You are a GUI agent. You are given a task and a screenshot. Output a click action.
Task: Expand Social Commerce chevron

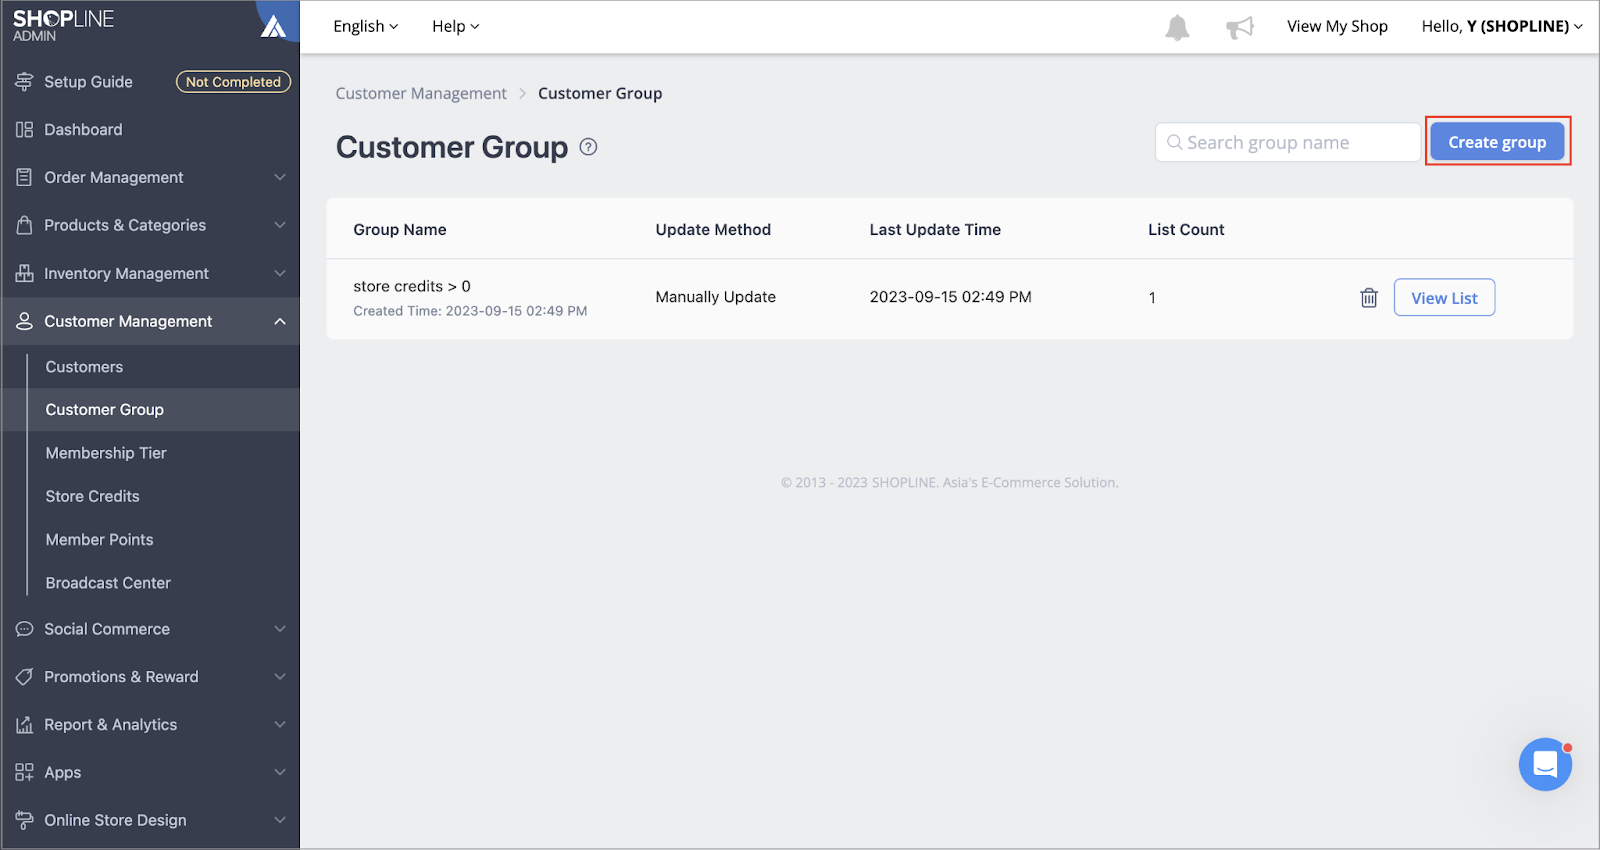point(280,629)
